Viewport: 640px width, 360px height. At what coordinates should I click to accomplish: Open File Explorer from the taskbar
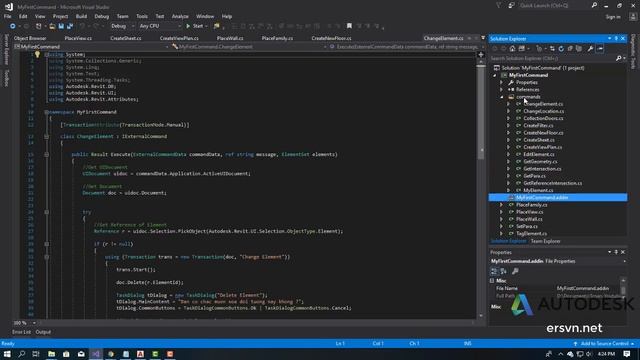(x=51, y=354)
